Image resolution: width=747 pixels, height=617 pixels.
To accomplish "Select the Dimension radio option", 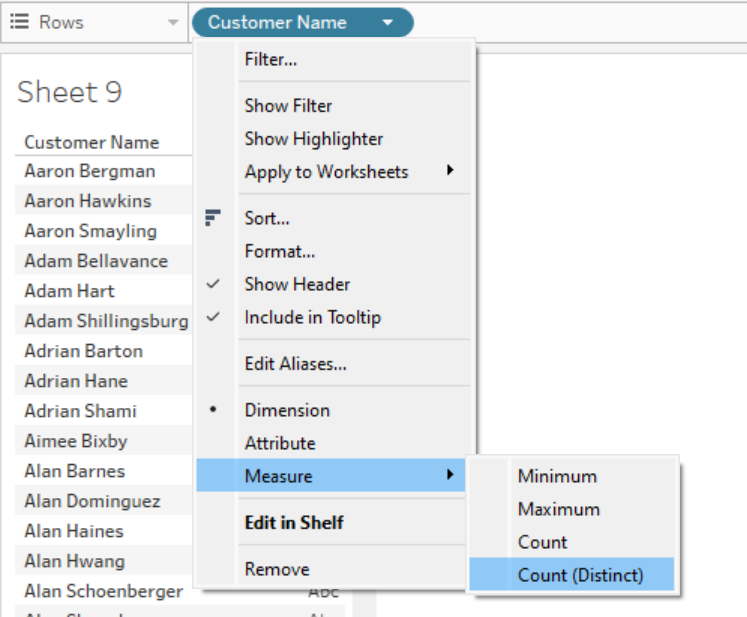I will [287, 410].
